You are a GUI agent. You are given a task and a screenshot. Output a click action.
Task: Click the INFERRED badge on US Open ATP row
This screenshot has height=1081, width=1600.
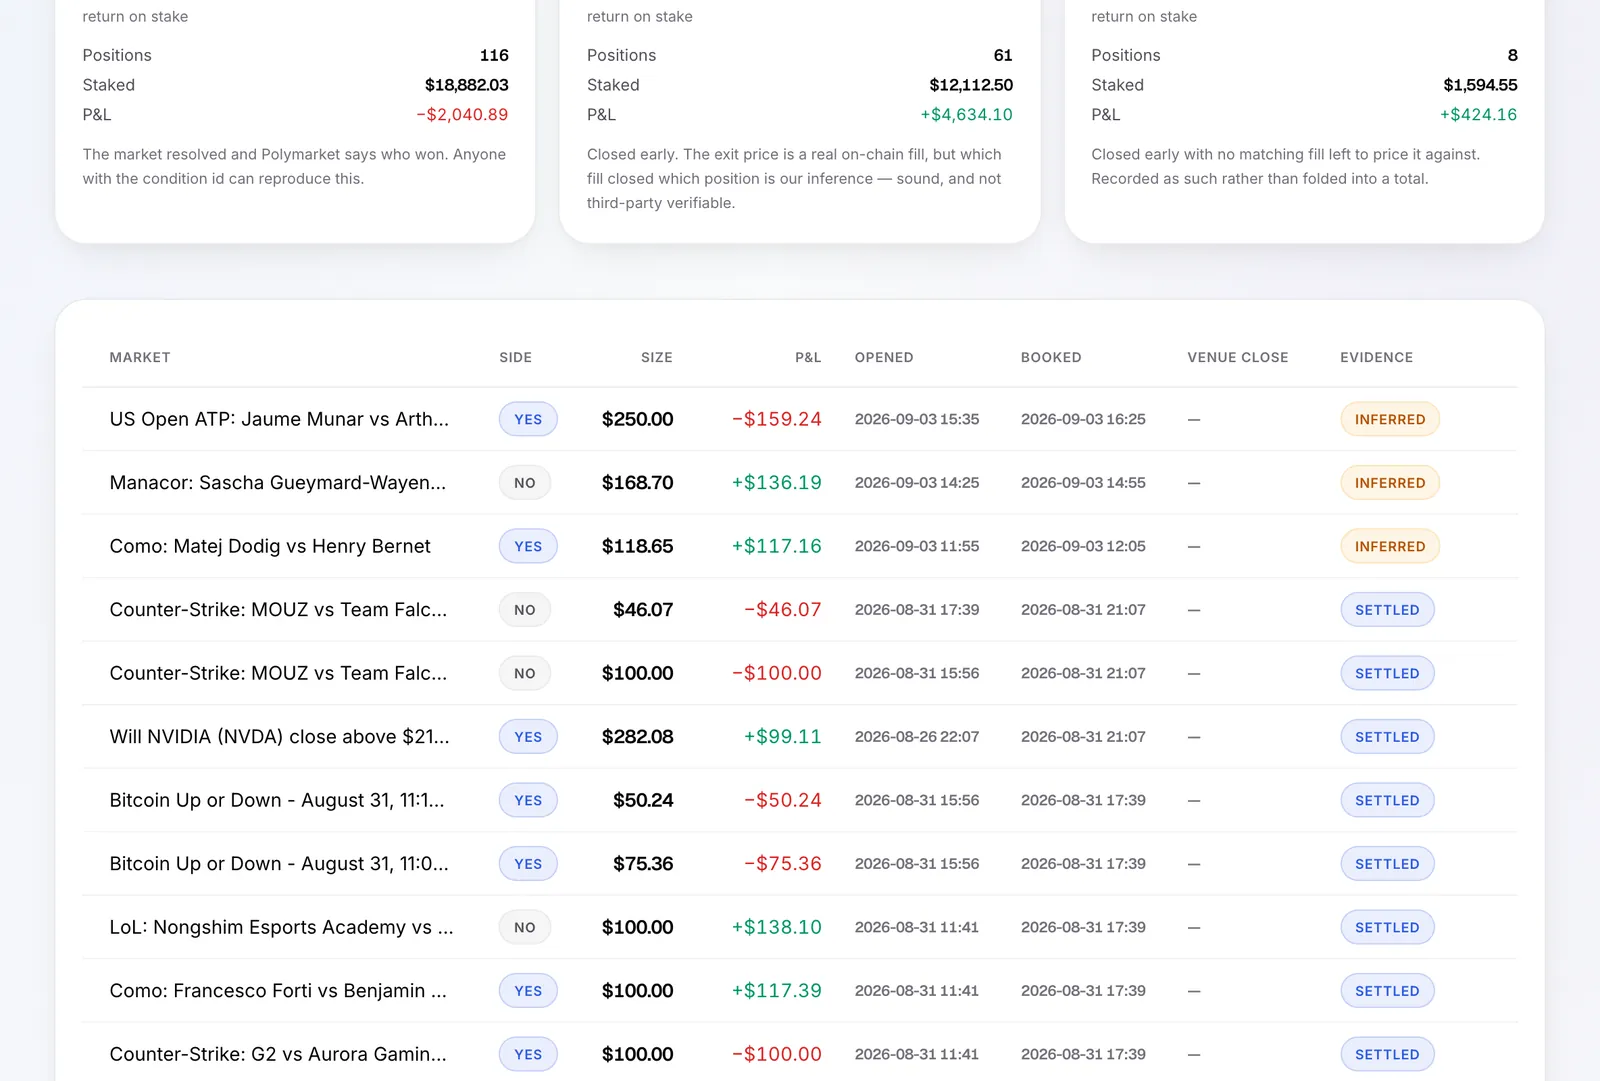tap(1390, 419)
